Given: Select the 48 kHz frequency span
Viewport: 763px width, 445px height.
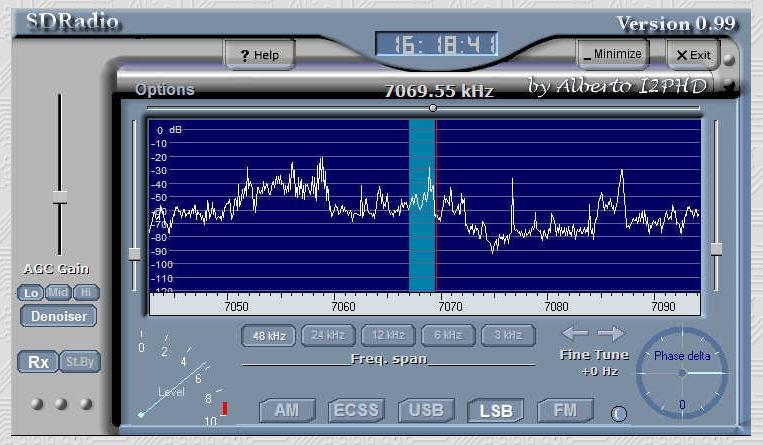Looking at the screenshot, I should click(x=268, y=336).
